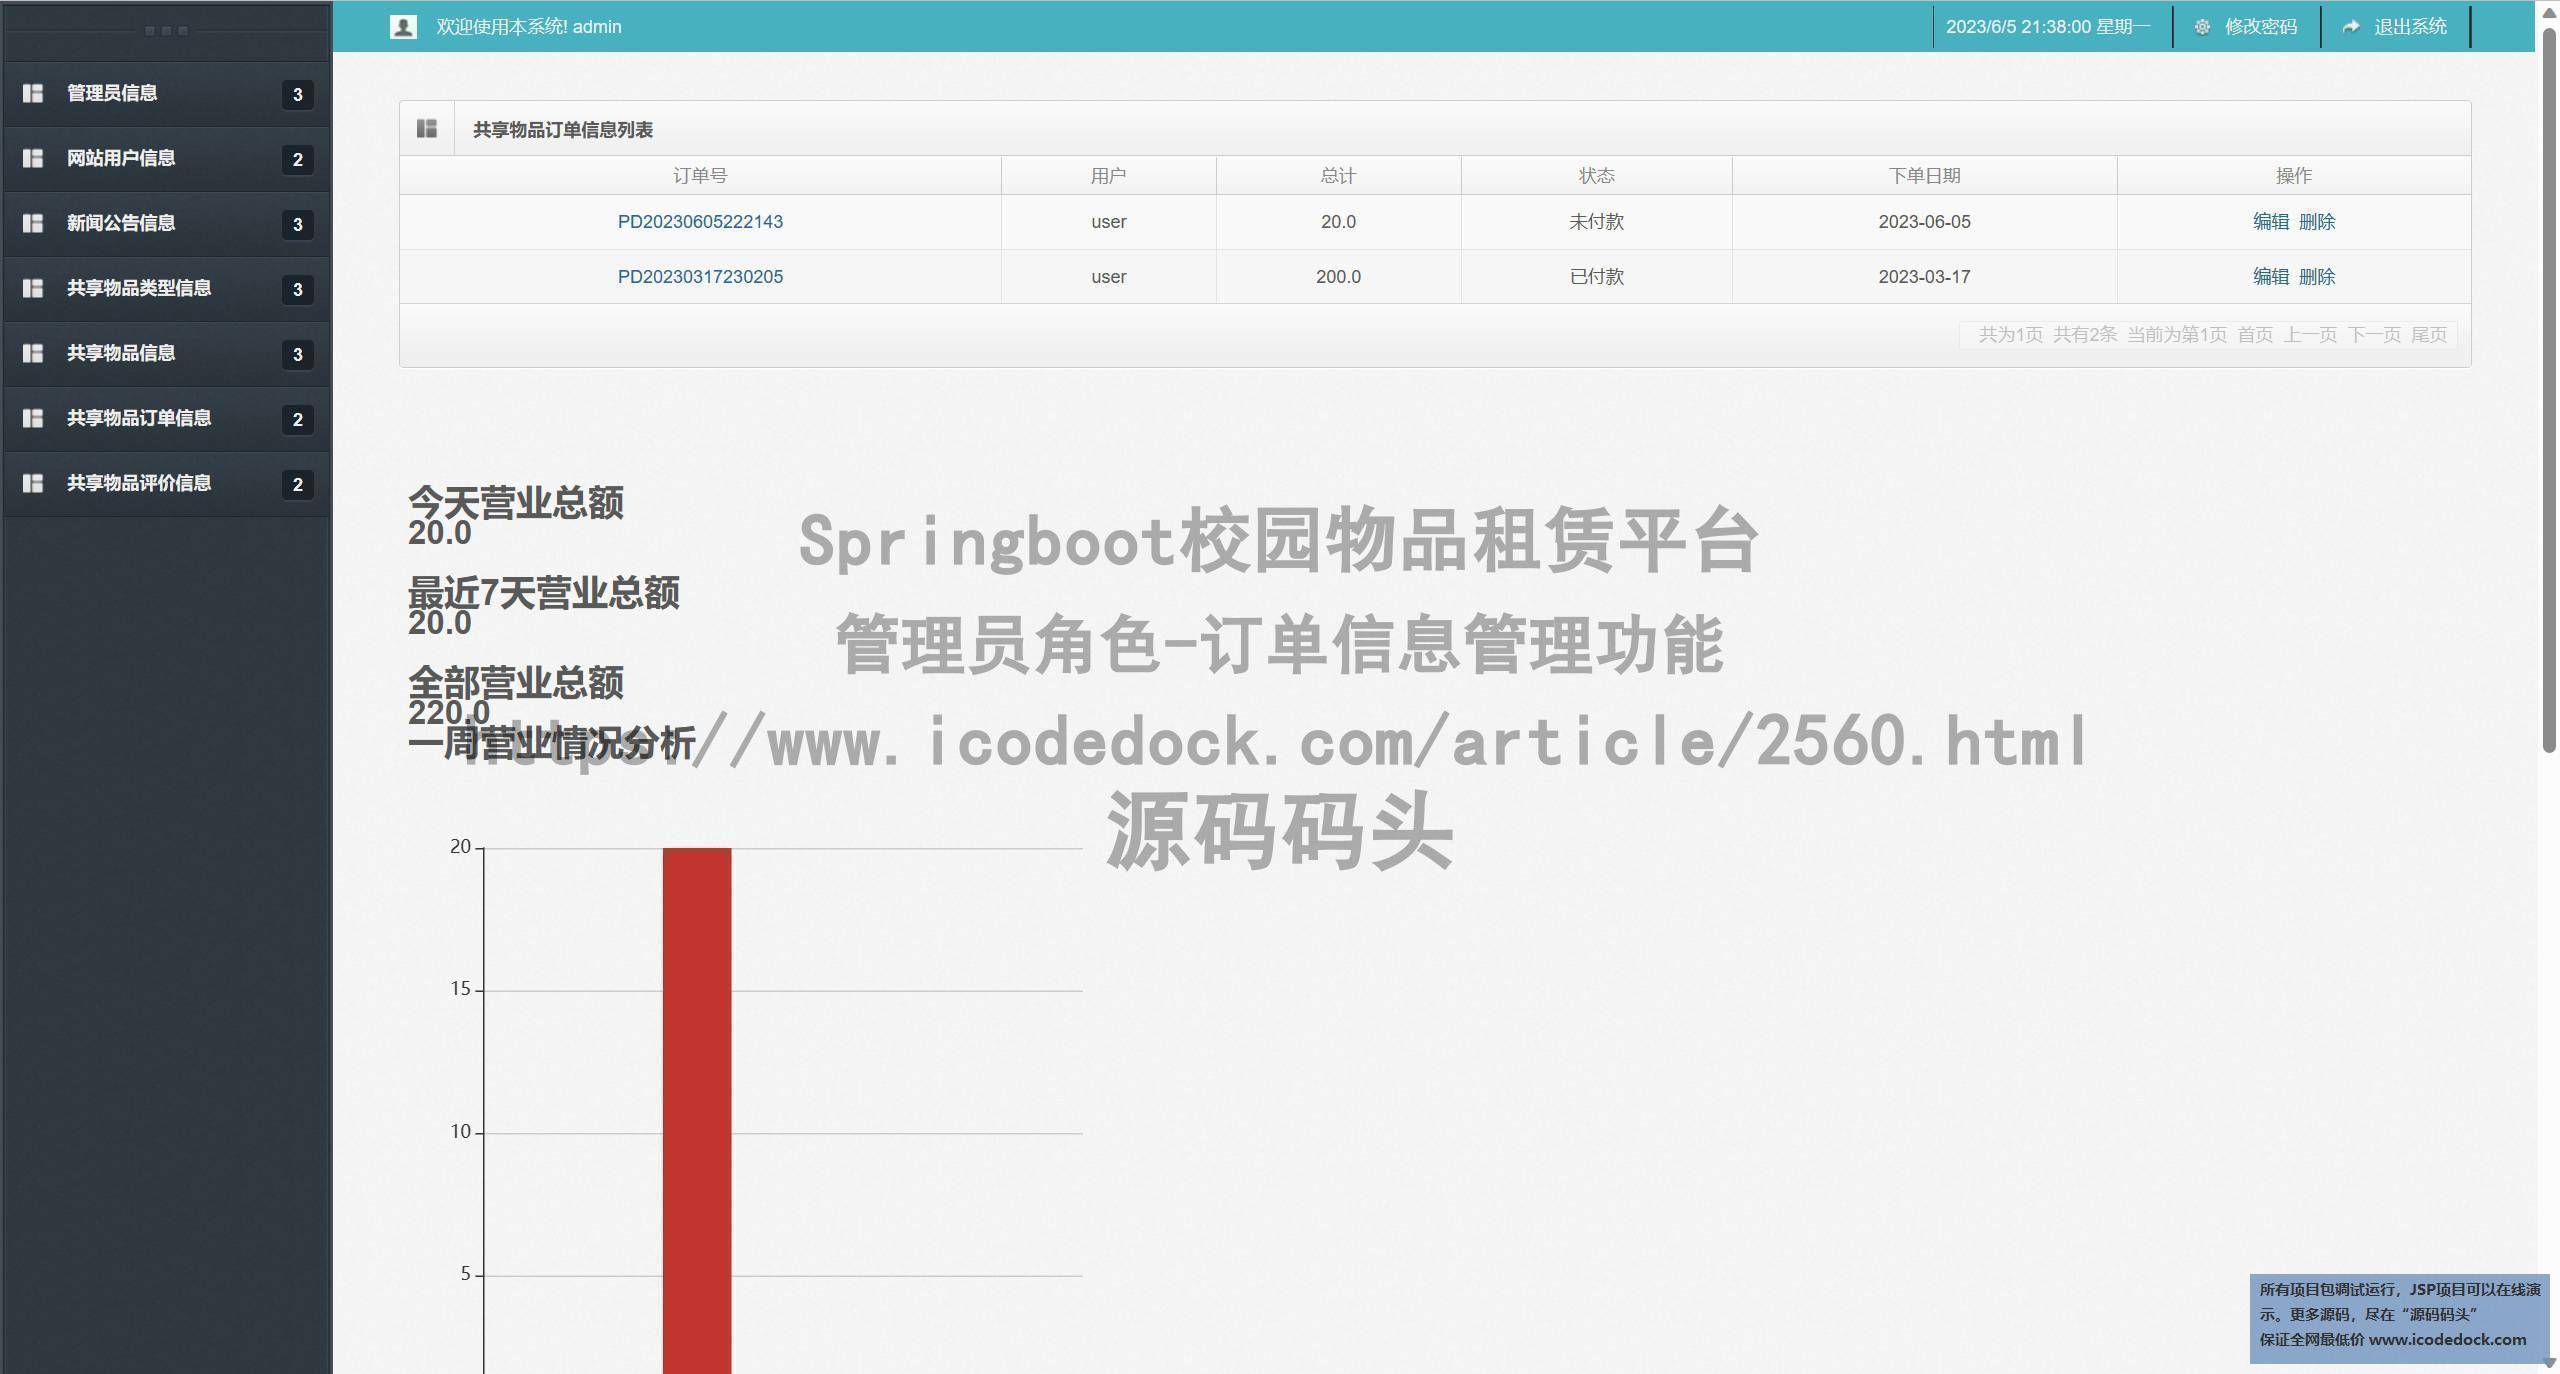Image resolution: width=2560 pixels, height=1374 pixels.
Task: Delete the paid 200.0 order
Action: point(2317,277)
